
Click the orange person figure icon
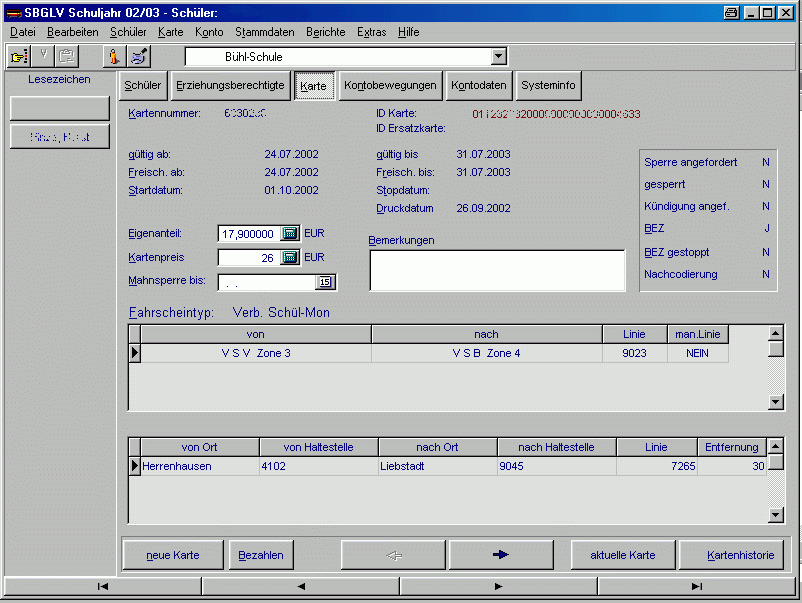114,56
